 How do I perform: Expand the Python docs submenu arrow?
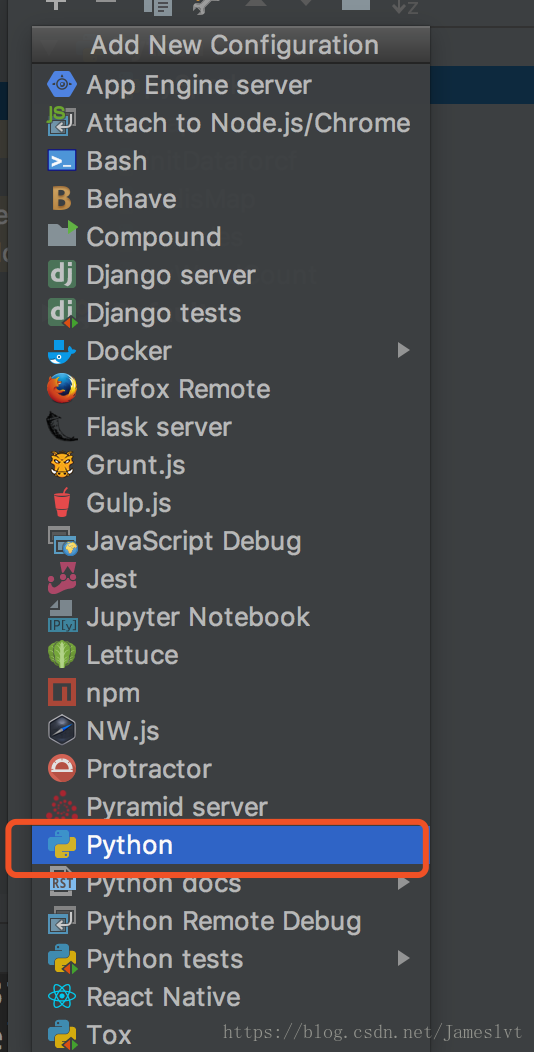403,883
